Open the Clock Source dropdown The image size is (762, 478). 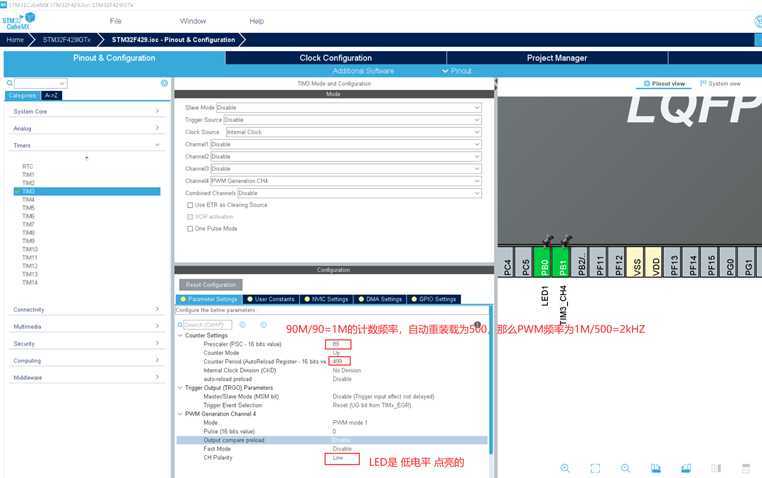coord(354,132)
